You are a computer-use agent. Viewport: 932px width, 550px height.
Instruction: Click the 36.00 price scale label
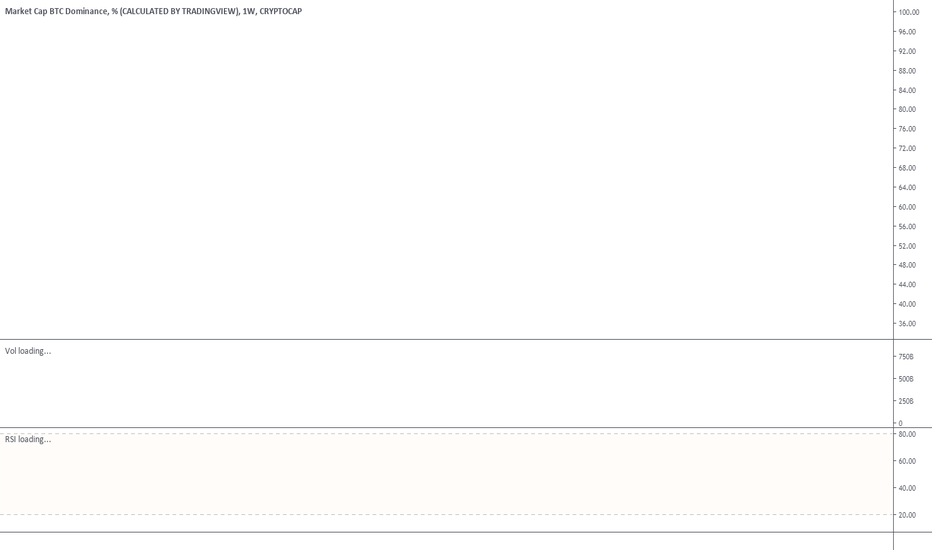coord(907,324)
